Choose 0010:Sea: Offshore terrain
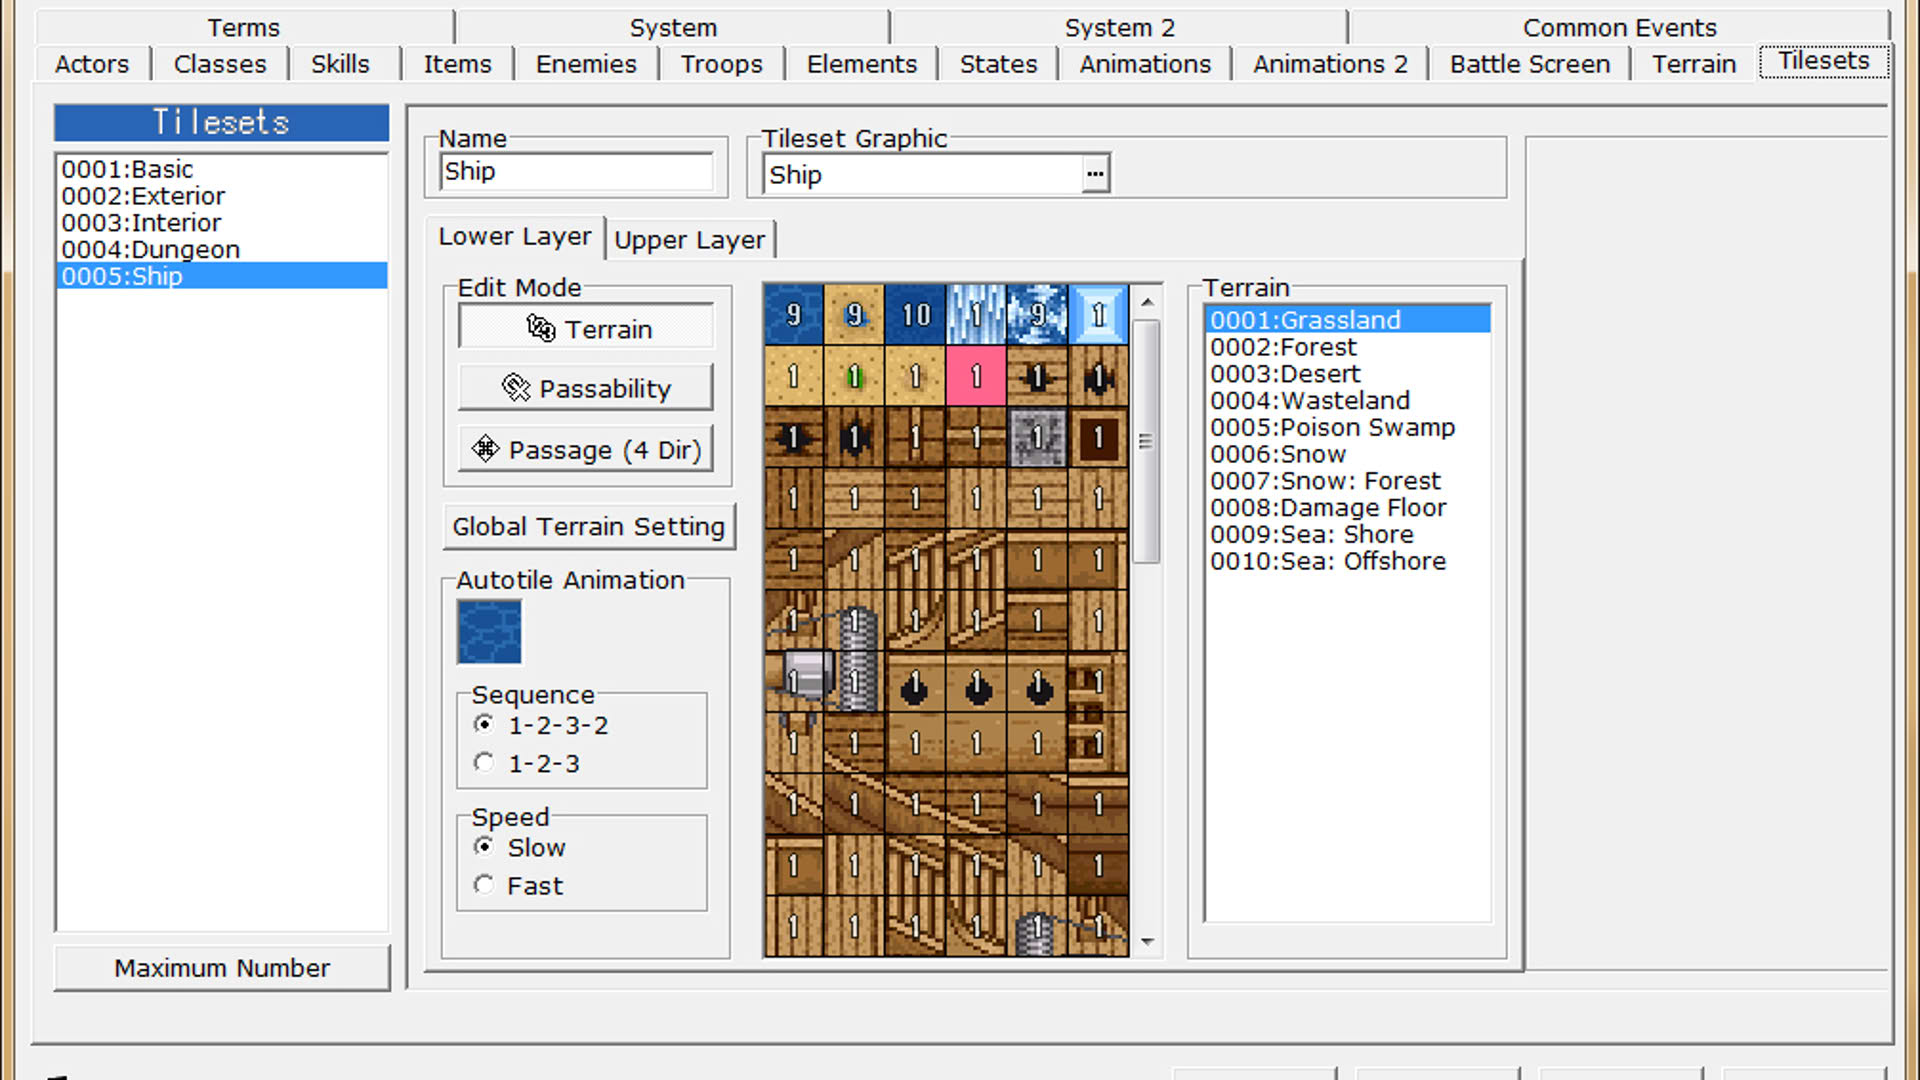The image size is (1920, 1080). [x=1348, y=561]
